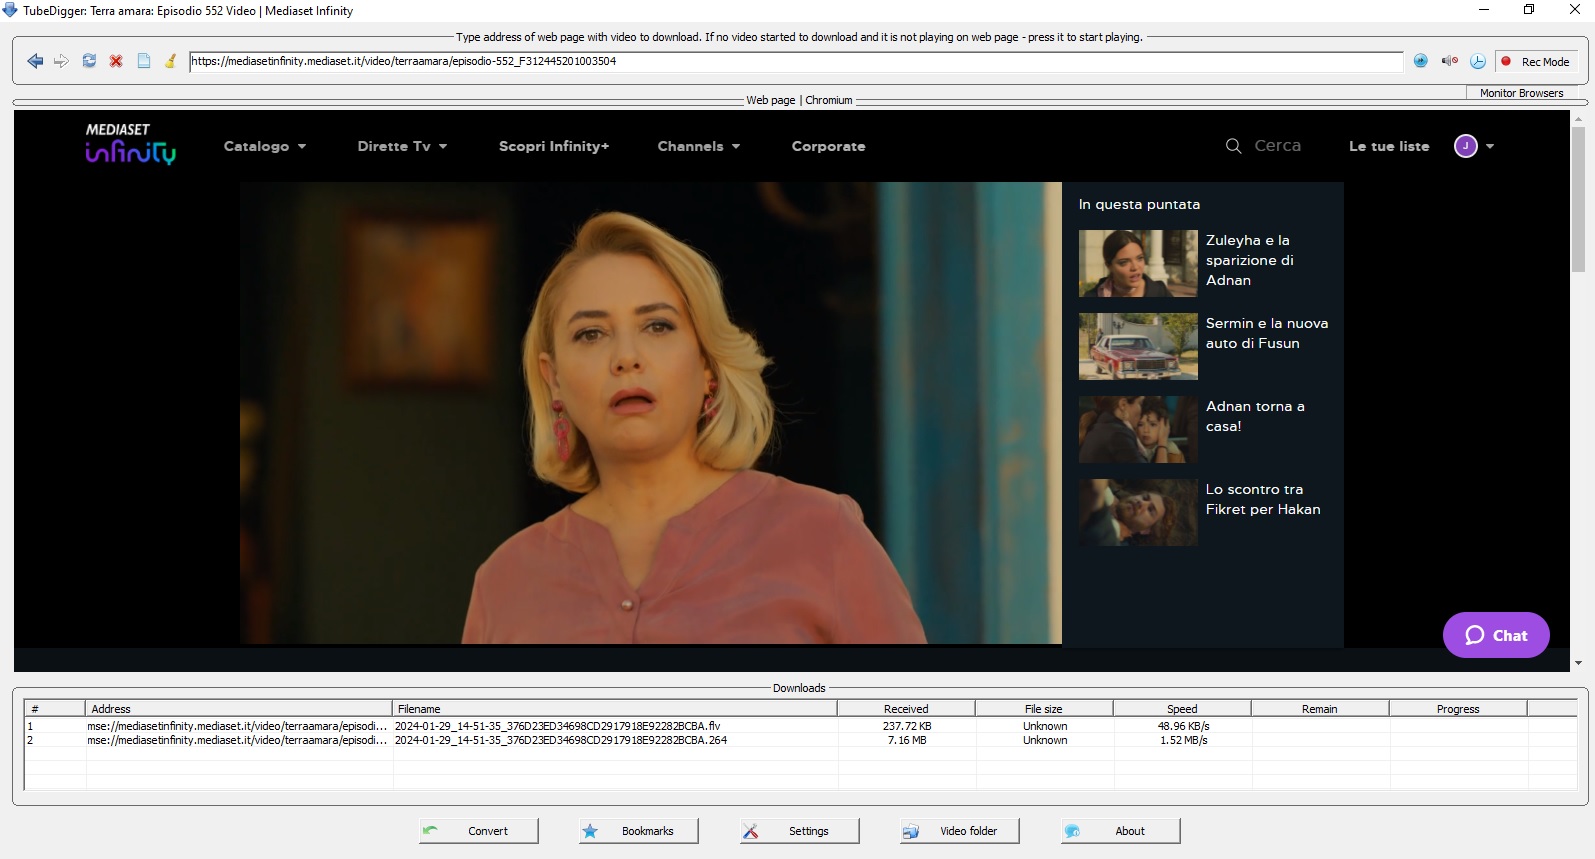Click the blue go arrow beside address bar
The height and width of the screenshot is (859, 1595).
tap(1421, 61)
